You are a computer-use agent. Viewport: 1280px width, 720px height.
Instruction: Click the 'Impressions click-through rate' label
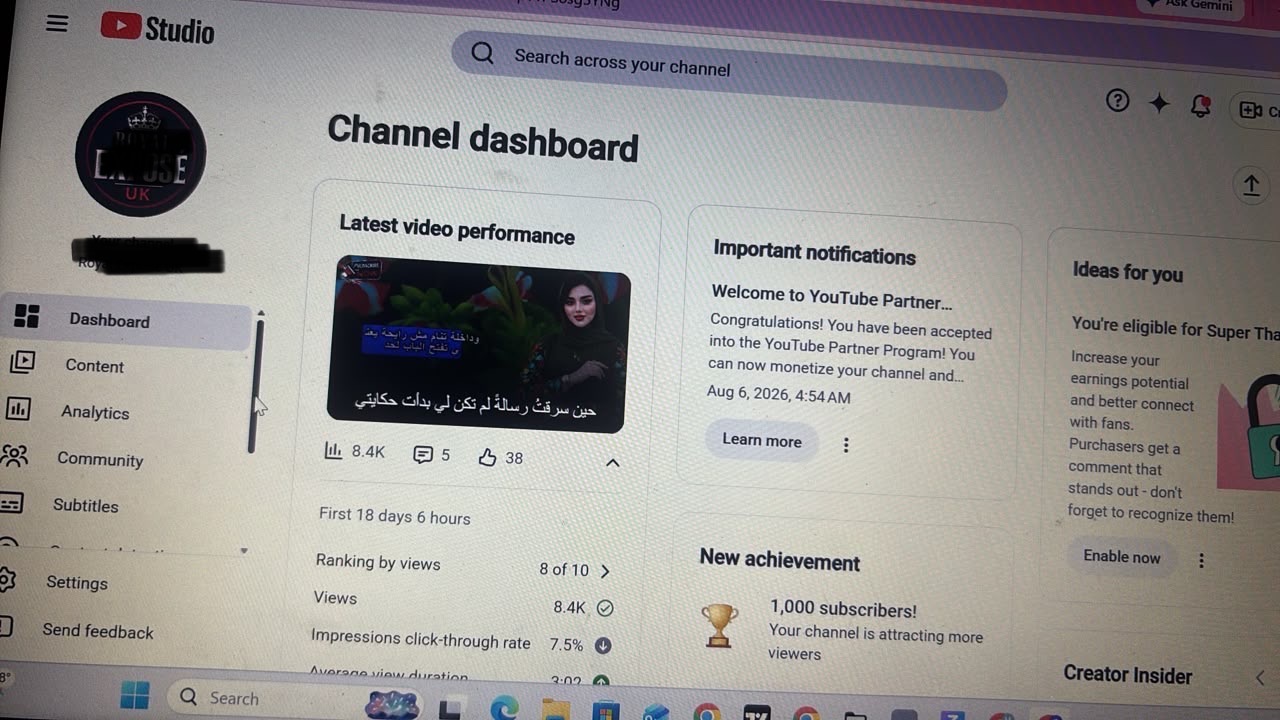[x=420, y=639]
